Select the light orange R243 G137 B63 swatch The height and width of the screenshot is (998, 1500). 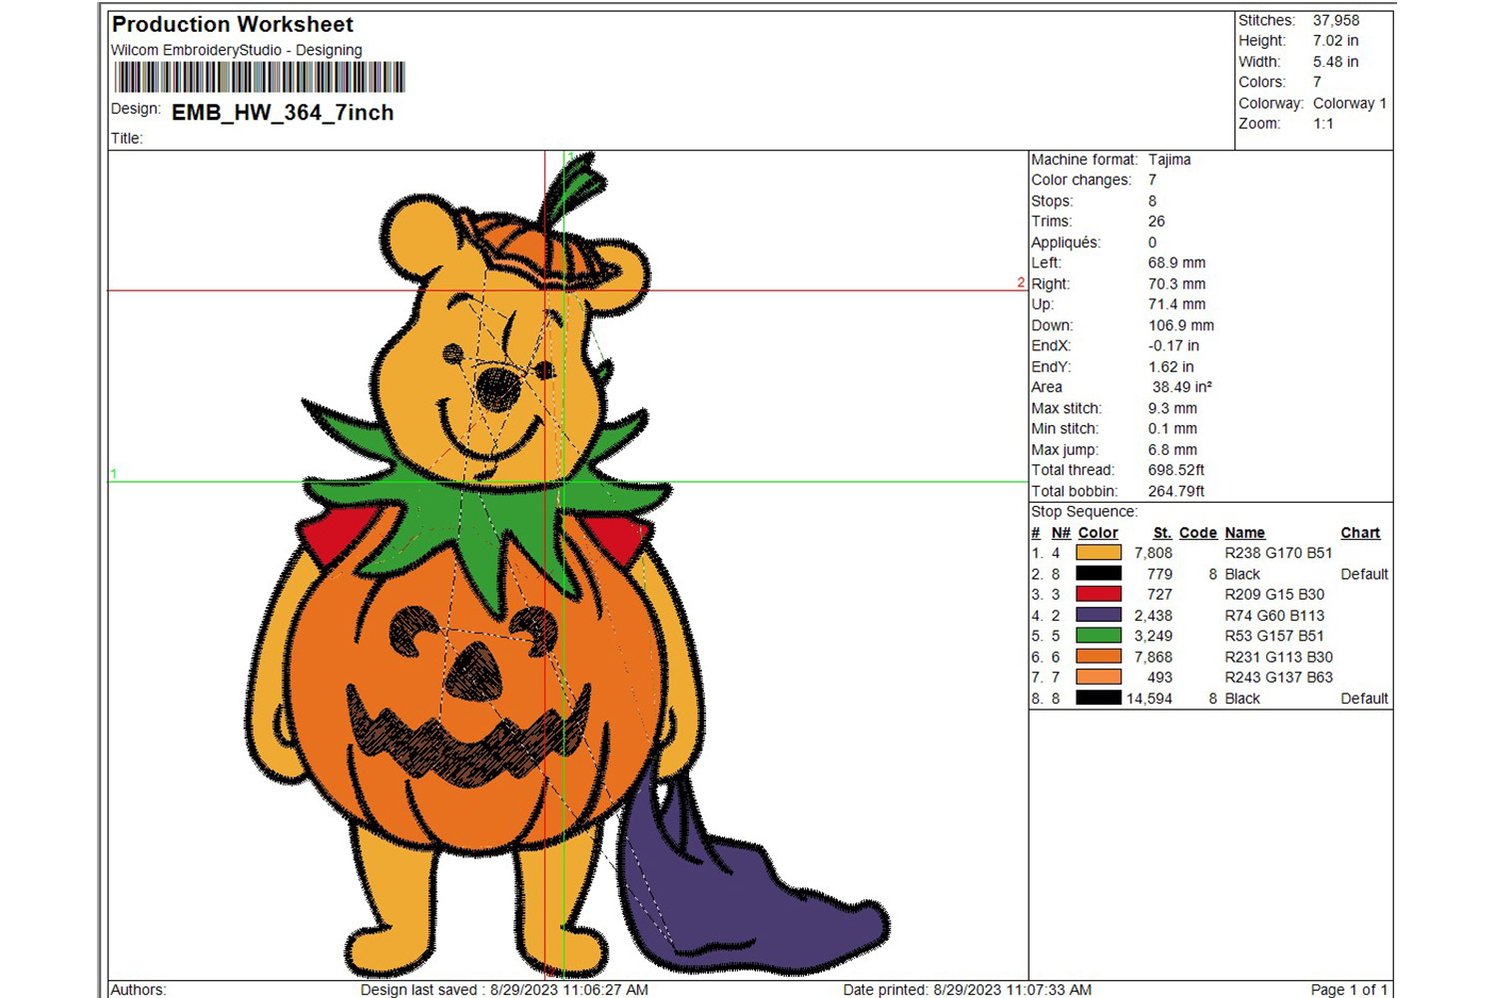pyautogui.click(x=1098, y=677)
